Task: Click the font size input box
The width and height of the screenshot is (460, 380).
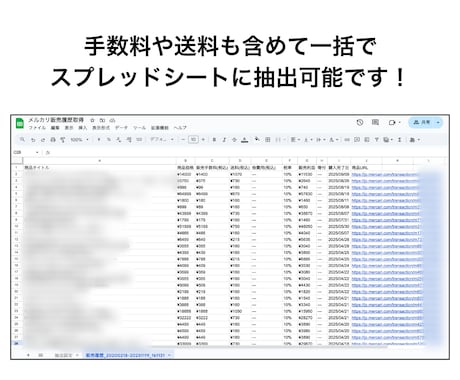Action: [193, 140]
